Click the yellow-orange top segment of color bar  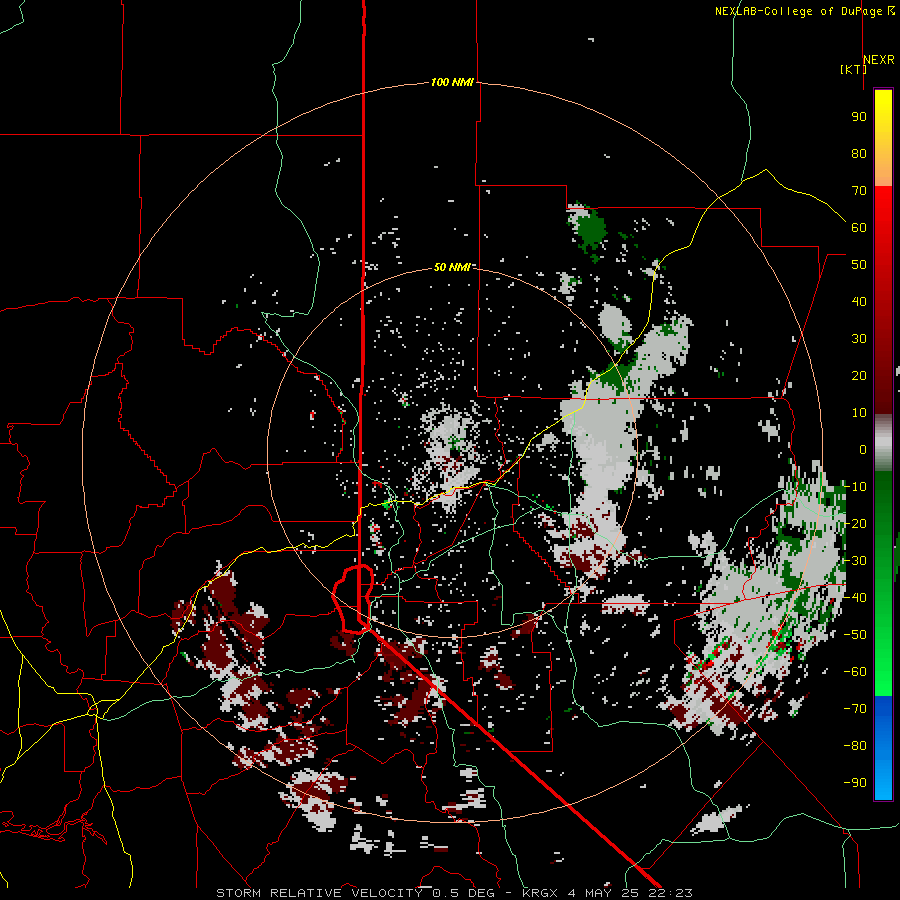tap(883, 138)
